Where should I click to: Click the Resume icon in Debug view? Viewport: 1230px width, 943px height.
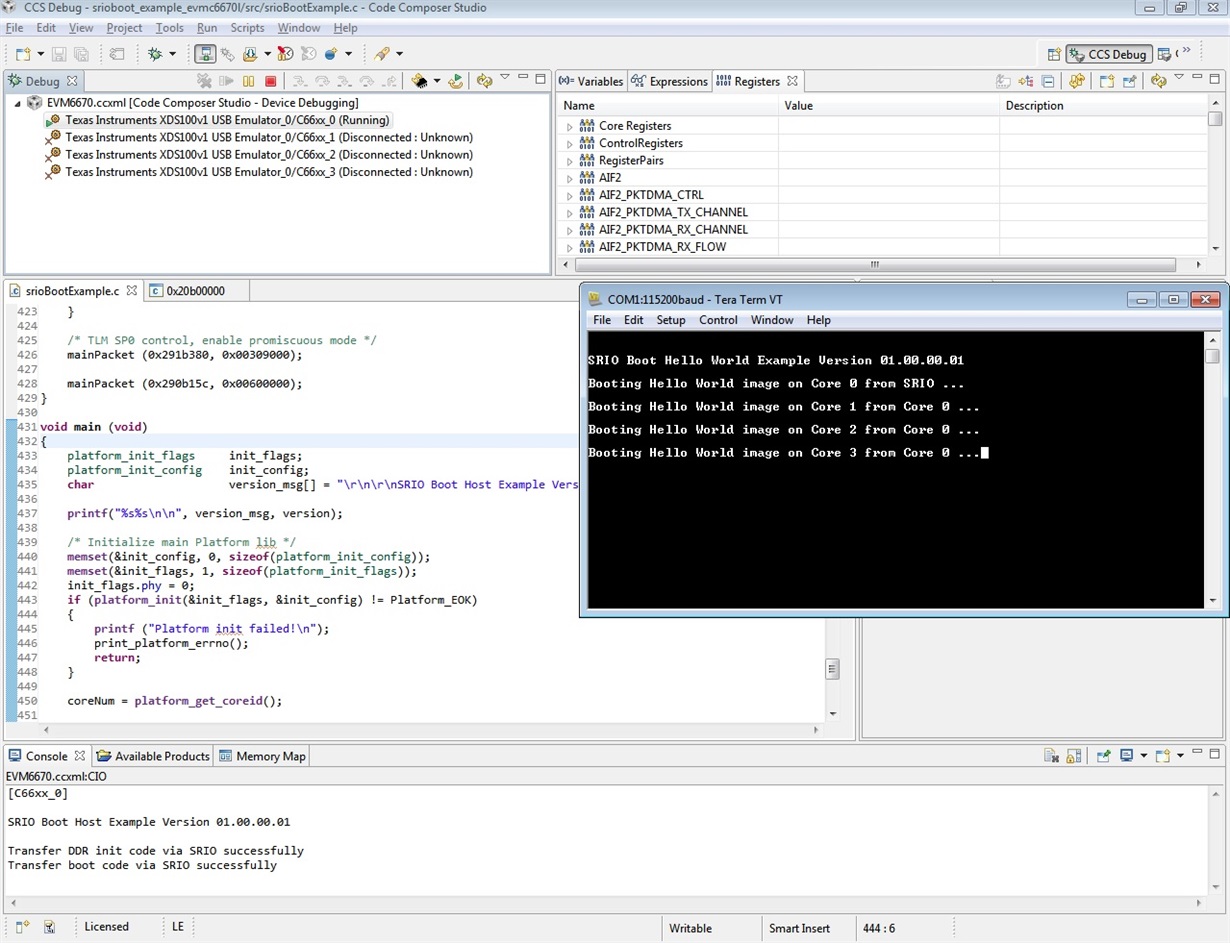pos(228,81)
